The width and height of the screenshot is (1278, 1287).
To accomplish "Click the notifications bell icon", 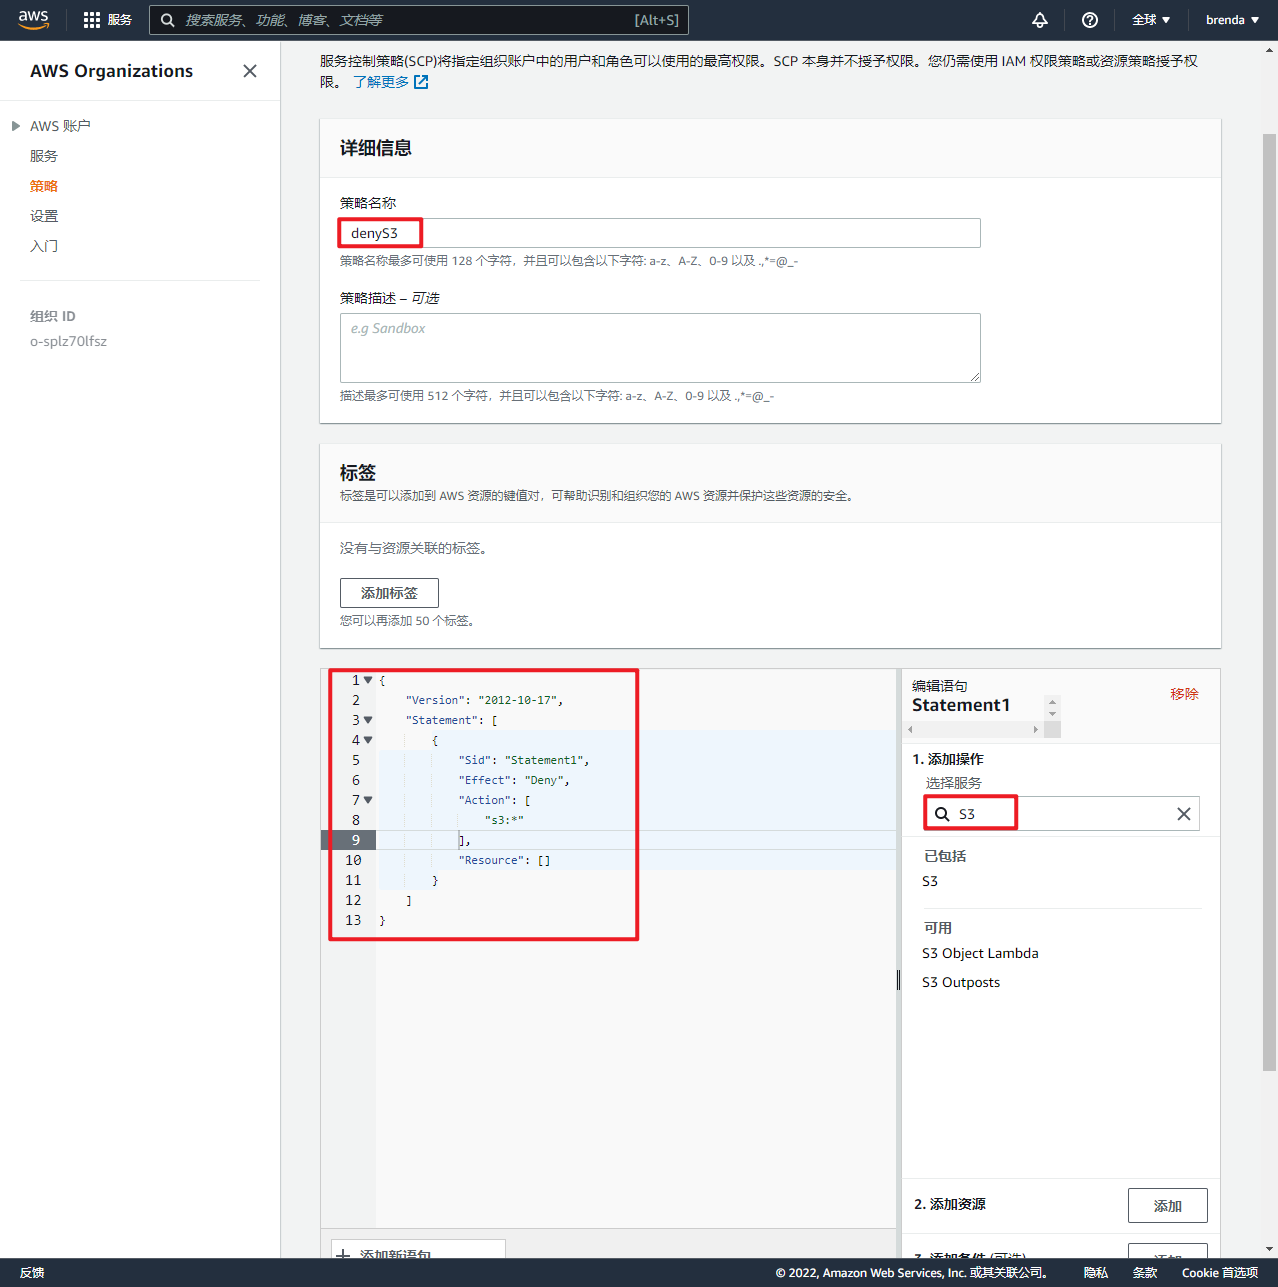I will click(x=1040, y=20).
